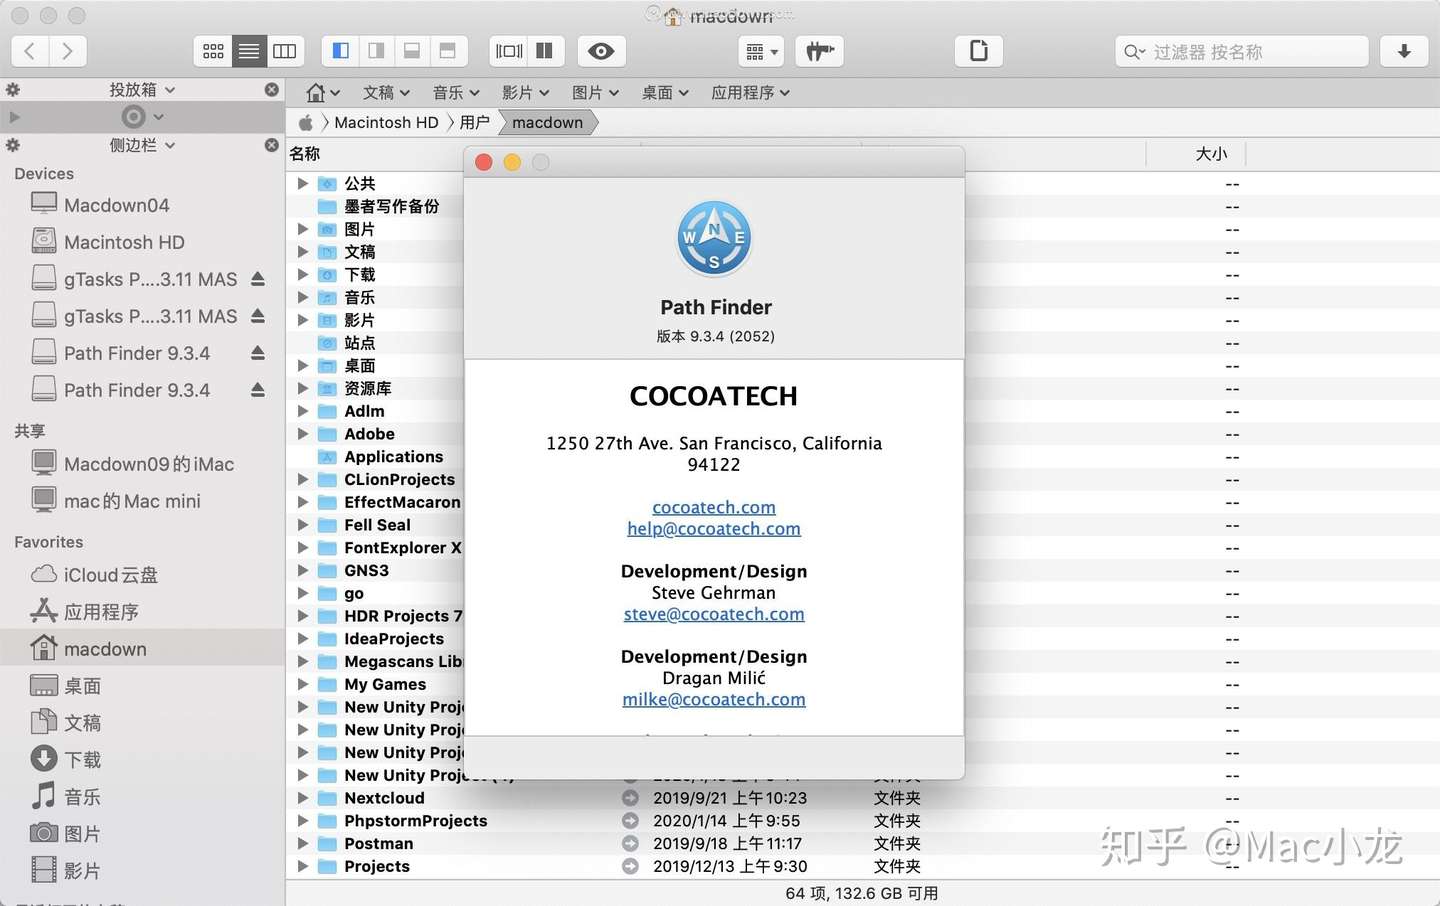Open the 影片 favorites menu

pyautogui.click(x=526, y=93)
